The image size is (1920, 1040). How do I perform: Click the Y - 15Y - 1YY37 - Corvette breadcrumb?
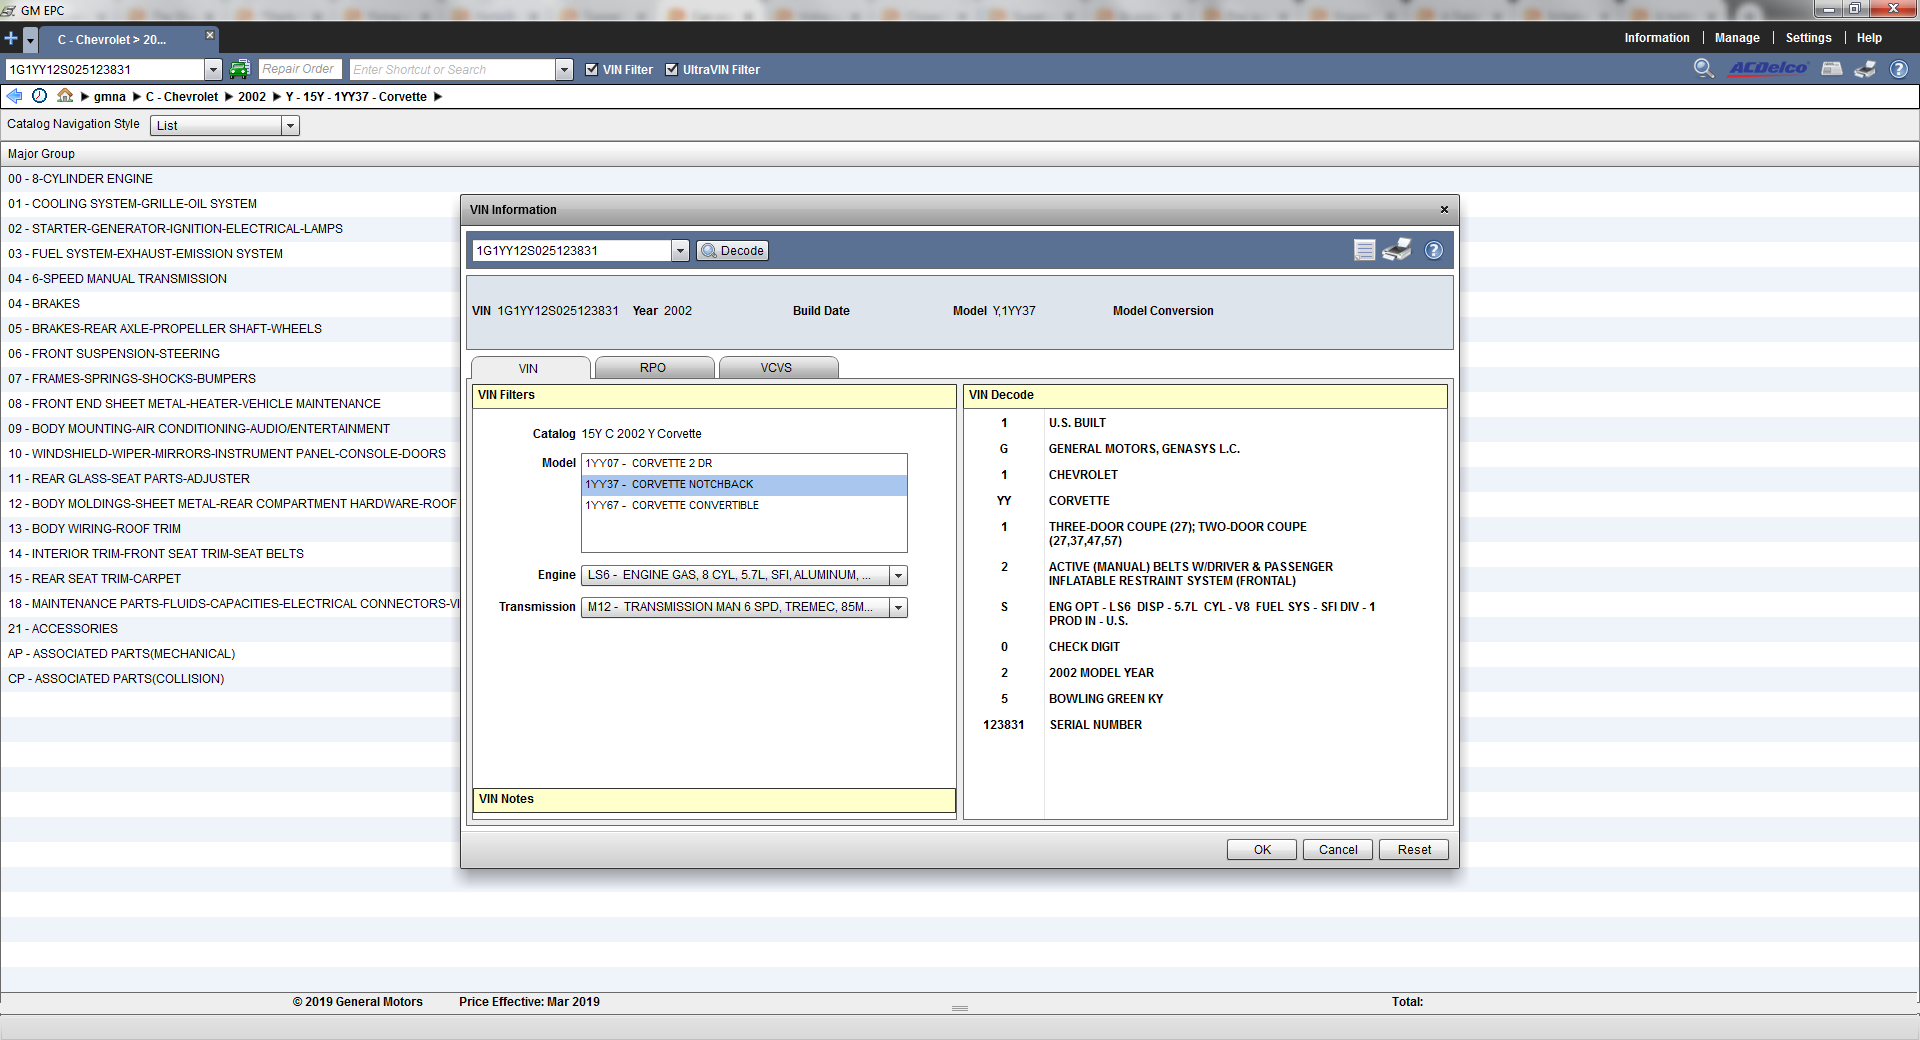pos(356,97)
